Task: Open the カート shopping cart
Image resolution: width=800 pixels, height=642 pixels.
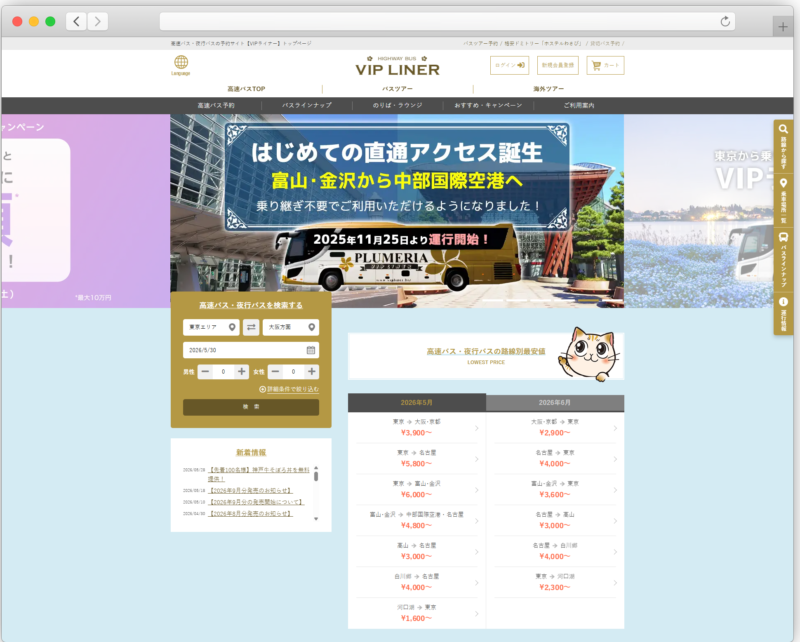Action: tap(605, 65)
